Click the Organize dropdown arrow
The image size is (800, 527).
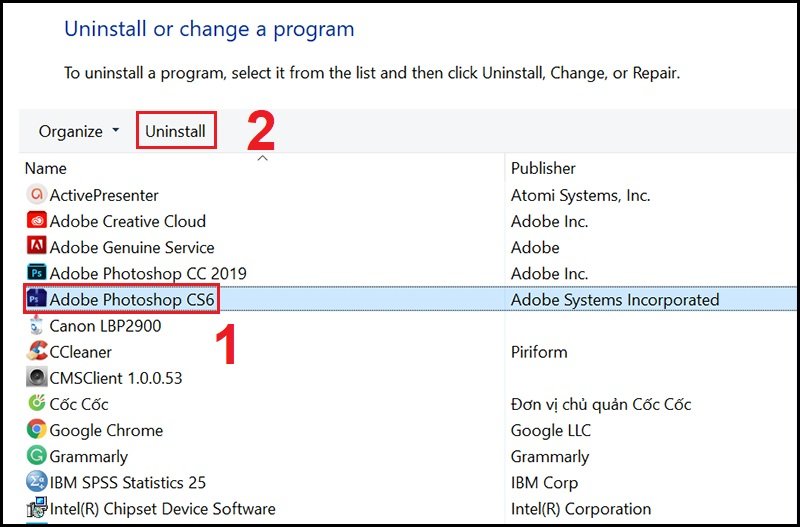click(116, 131)
